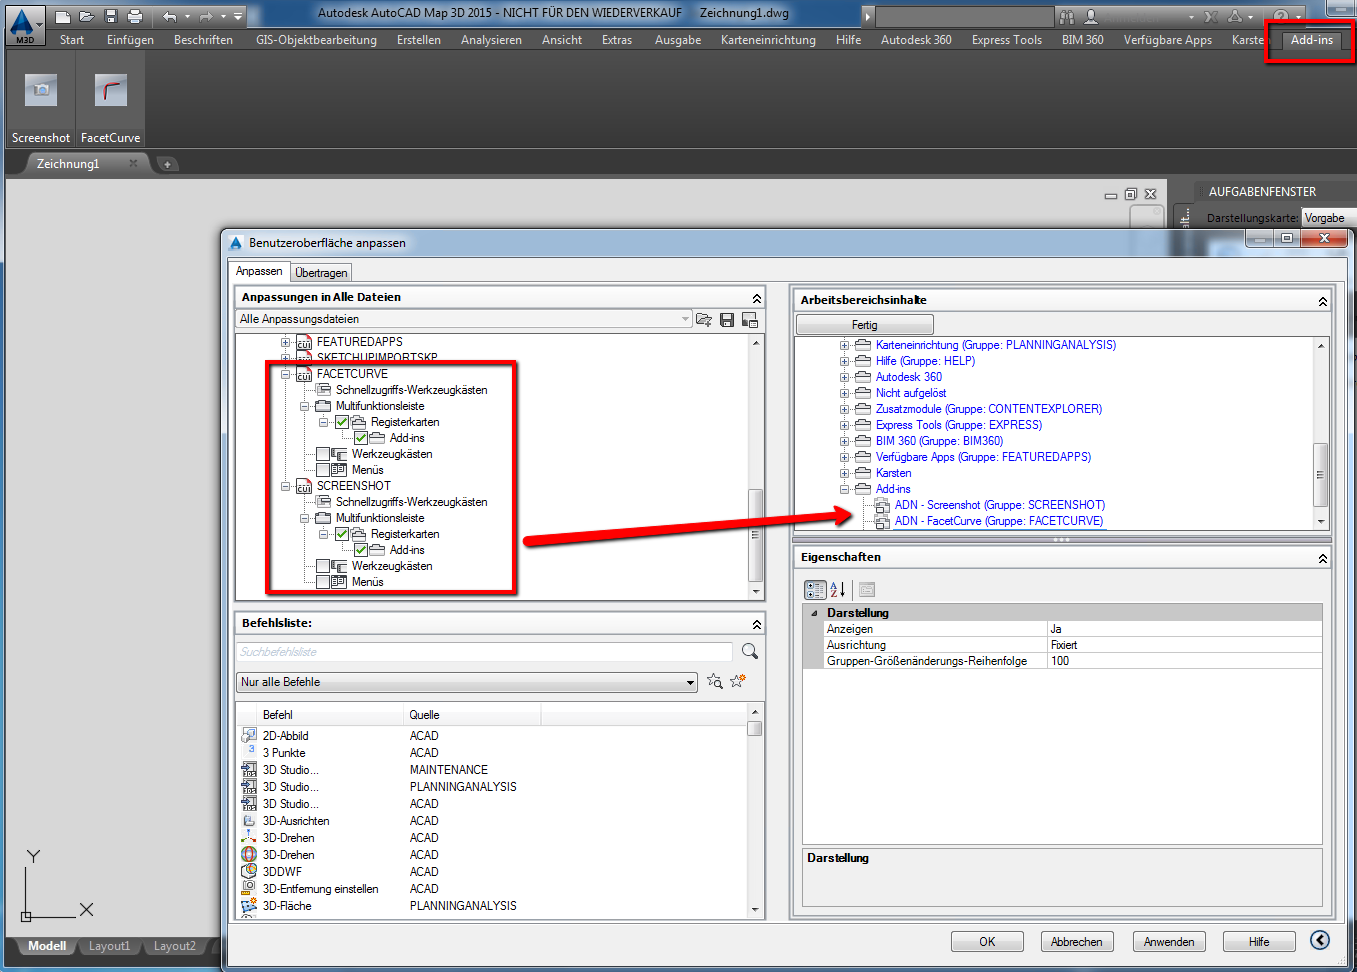The height and width of the screenshot is (972, 1357).
Task: Check Werkzeugkästen under FACETCURVE
Action: [x=323, y=454]
